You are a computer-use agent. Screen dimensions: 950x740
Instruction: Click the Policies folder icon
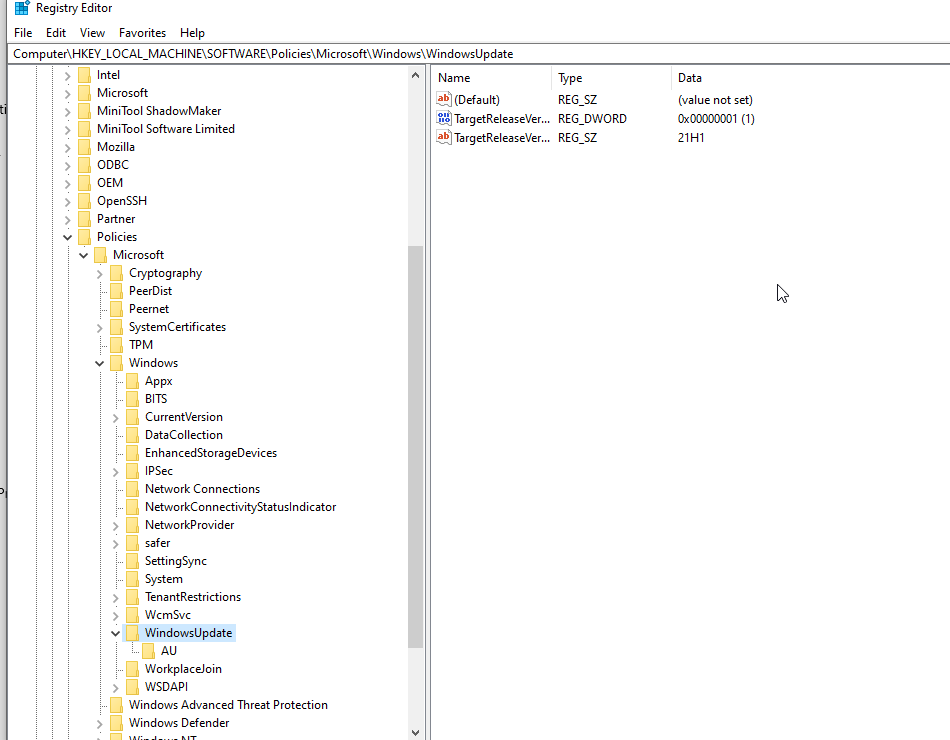[85, 237]
